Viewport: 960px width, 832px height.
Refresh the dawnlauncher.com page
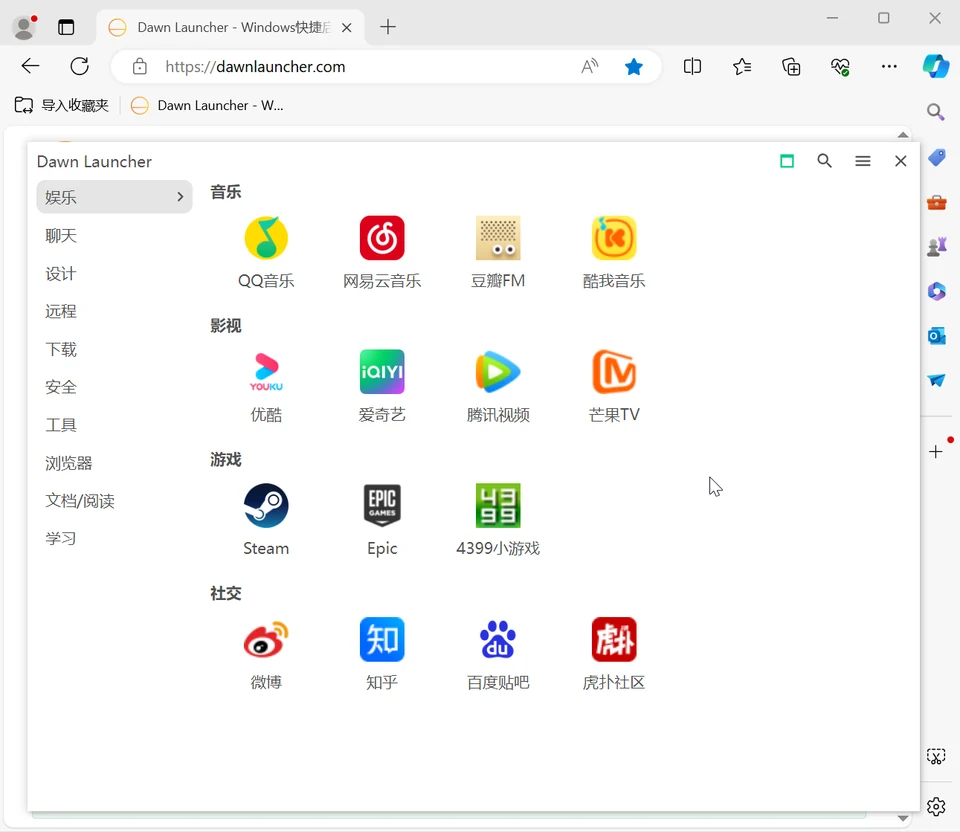(x=80, y=66)
